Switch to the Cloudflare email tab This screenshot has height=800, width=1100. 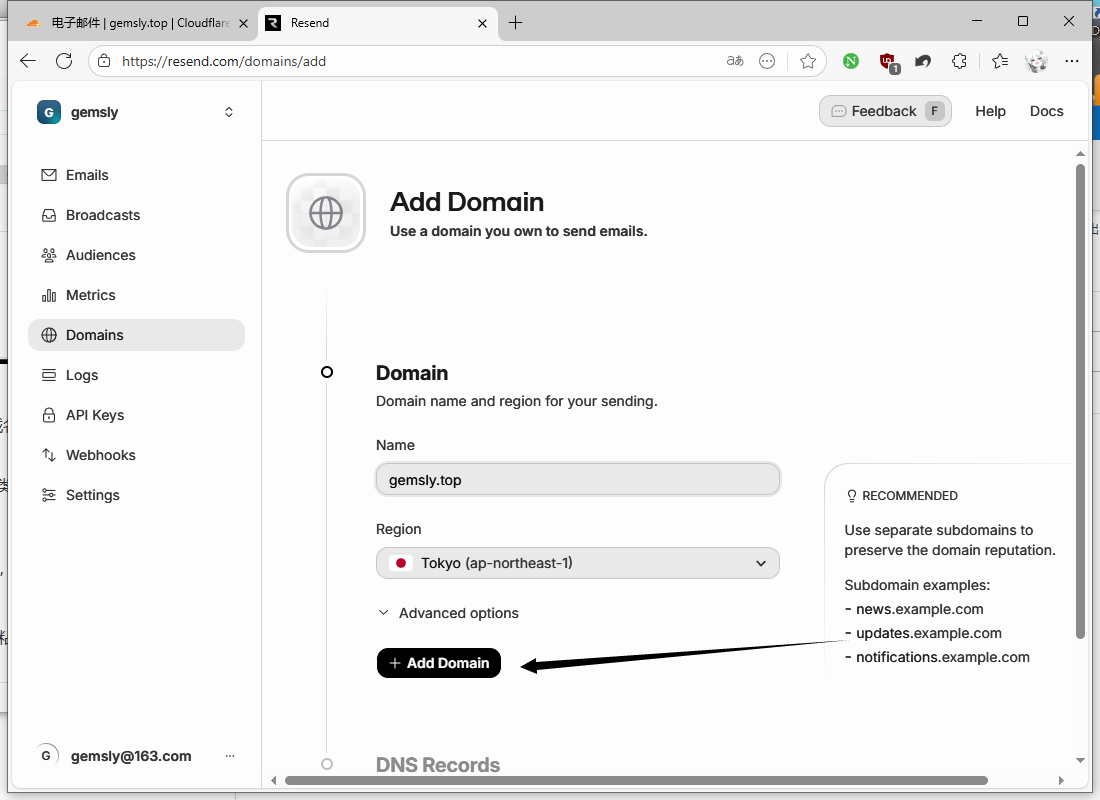[x=135, y=23]
